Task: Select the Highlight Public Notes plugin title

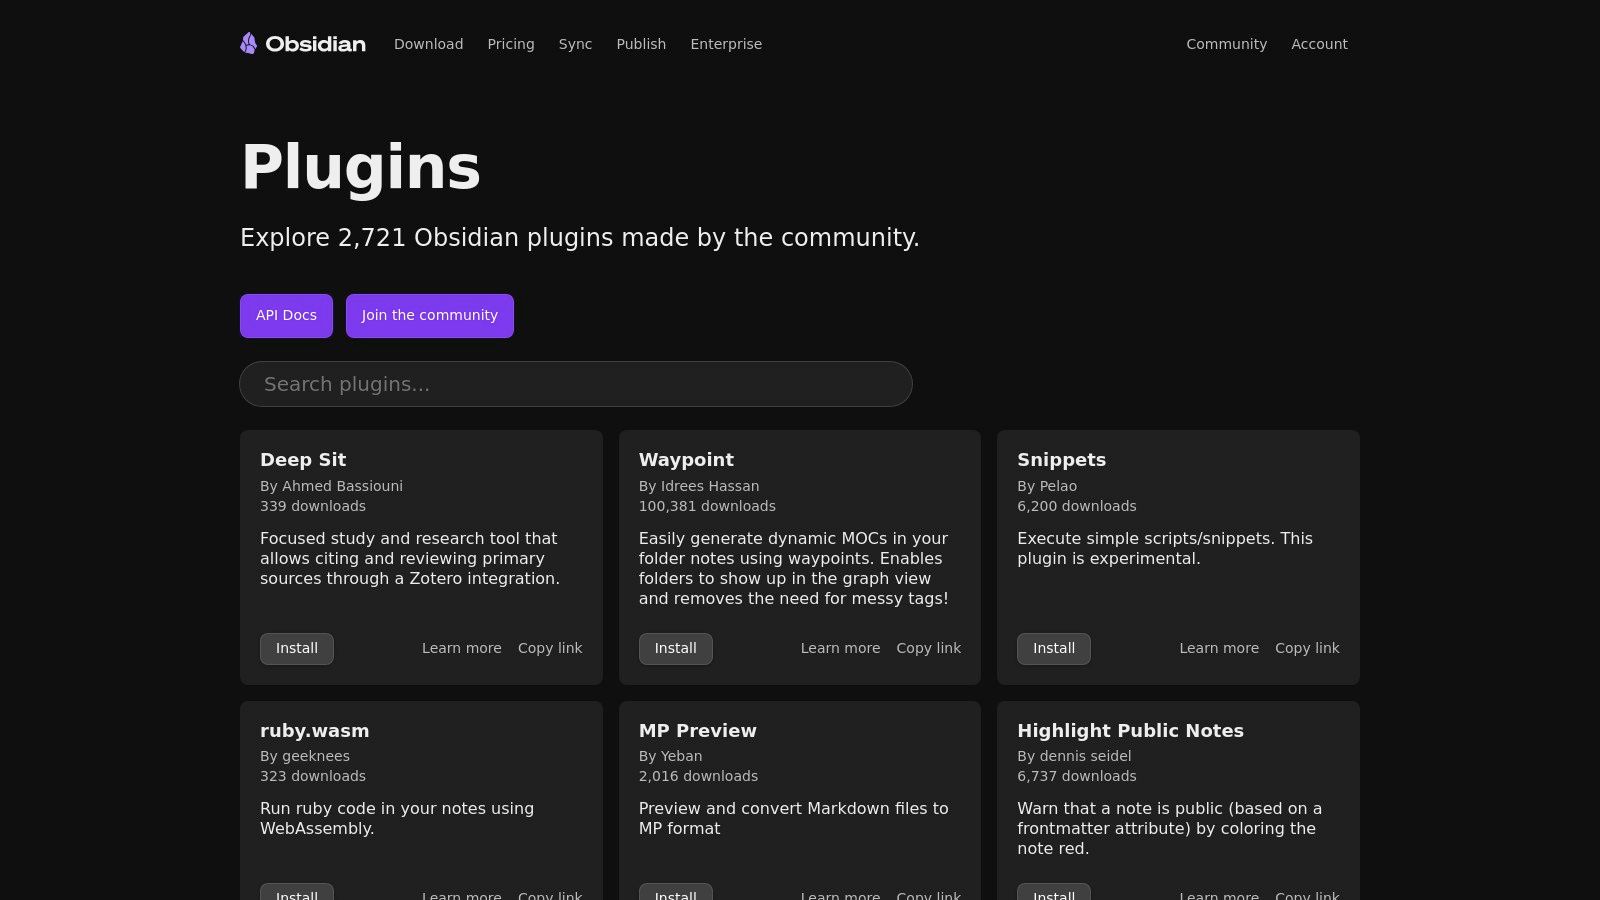Action: (x=1130, y=731)
